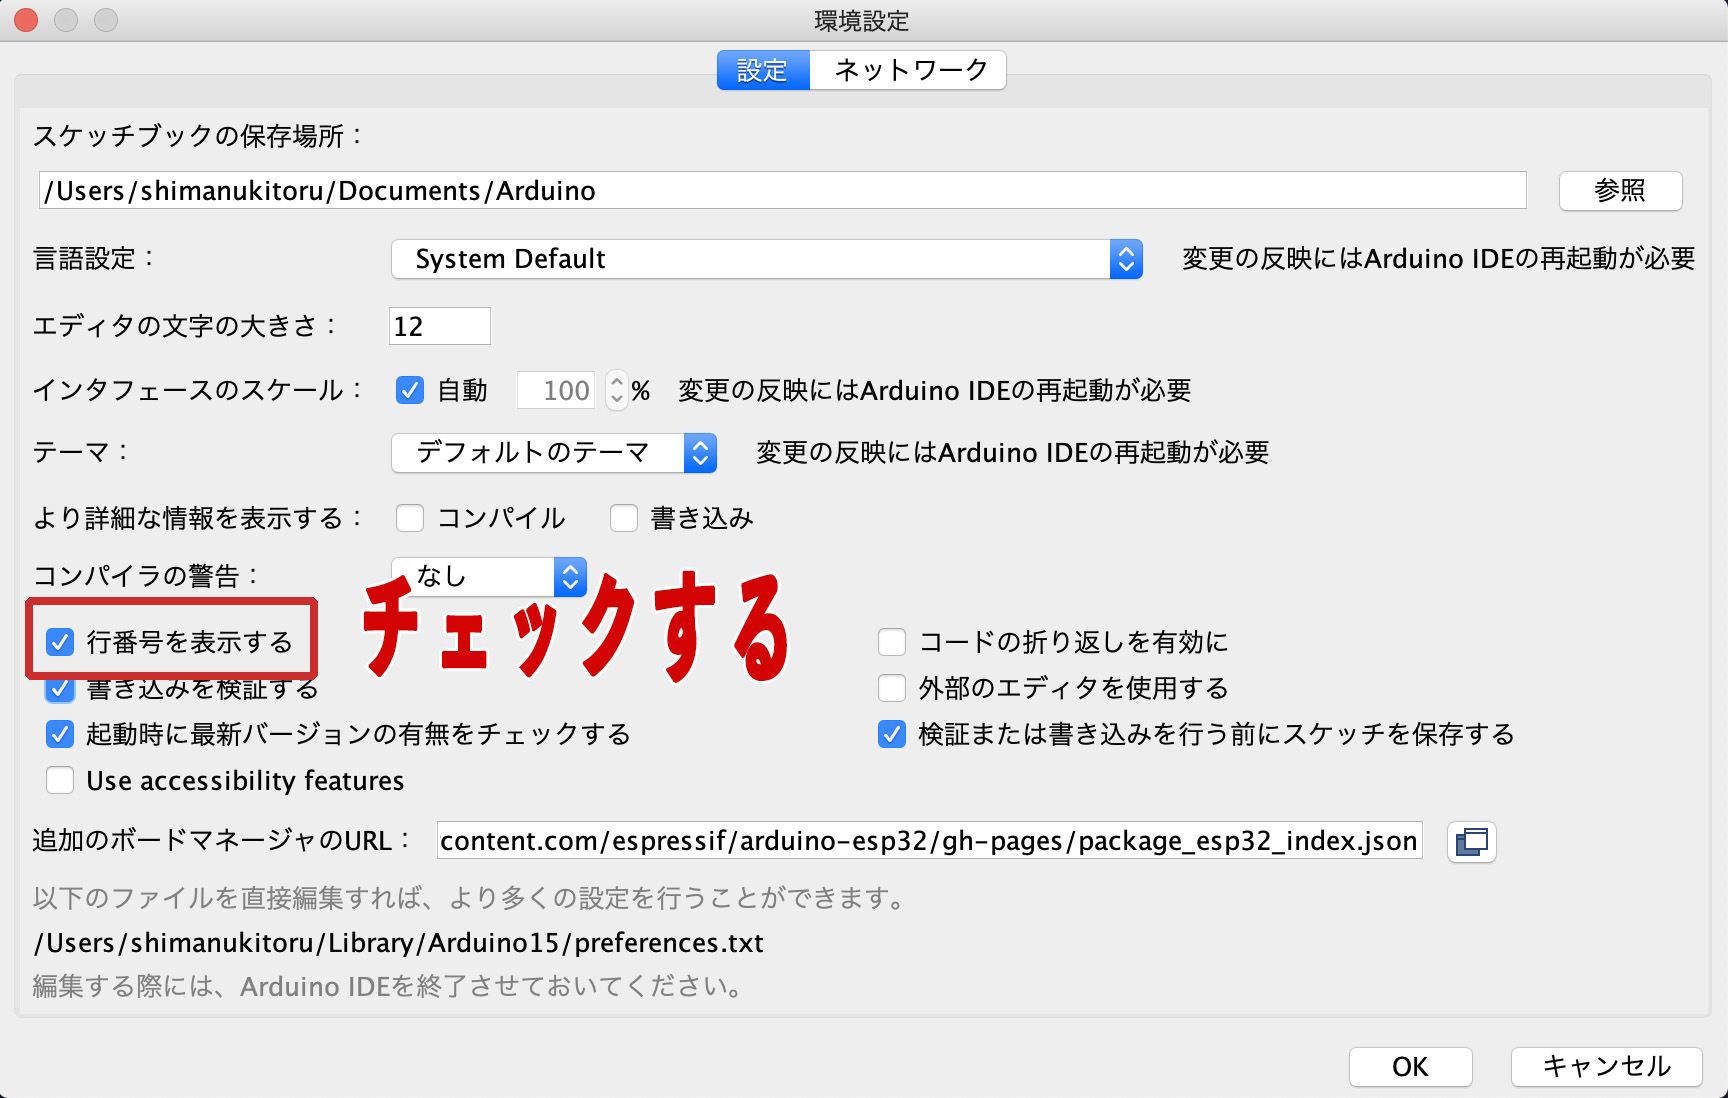
Task: Toggle the 行番号を表示する checkbox
Action: [60, 642]
